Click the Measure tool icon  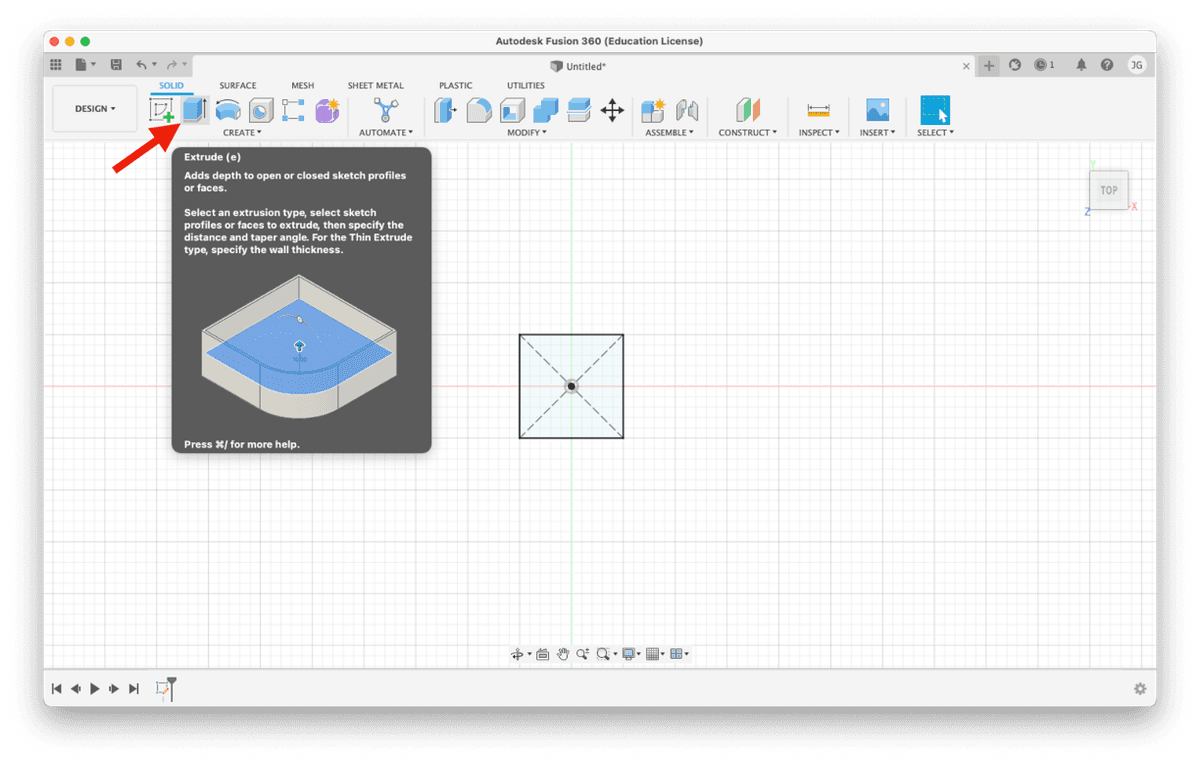(x=818, y=110)
